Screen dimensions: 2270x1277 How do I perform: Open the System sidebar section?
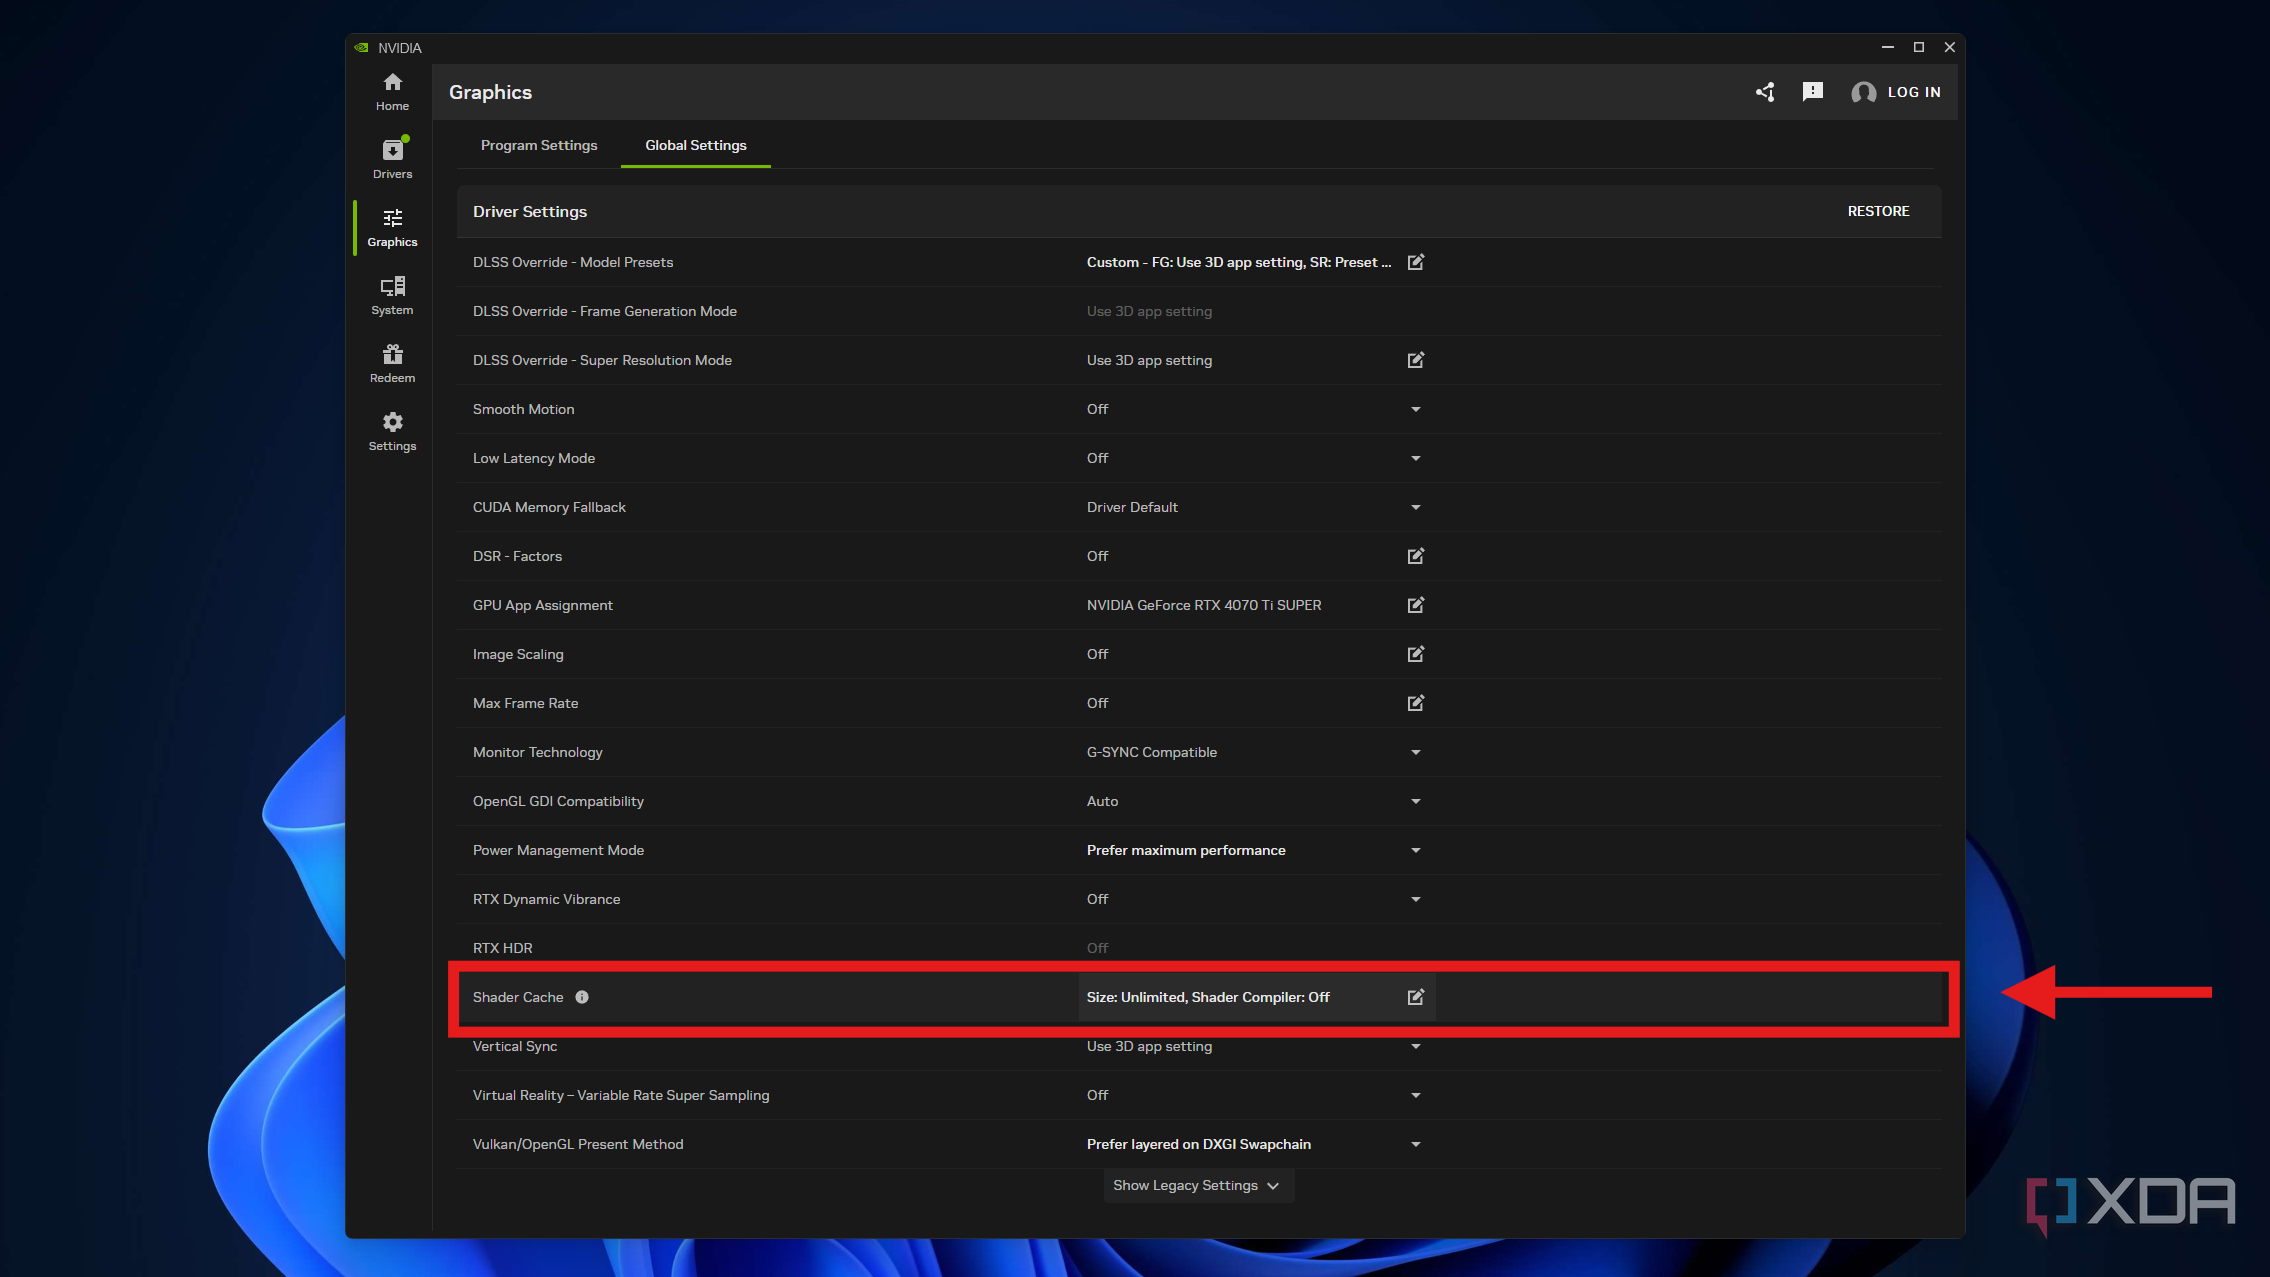click(x=392, y=296)
